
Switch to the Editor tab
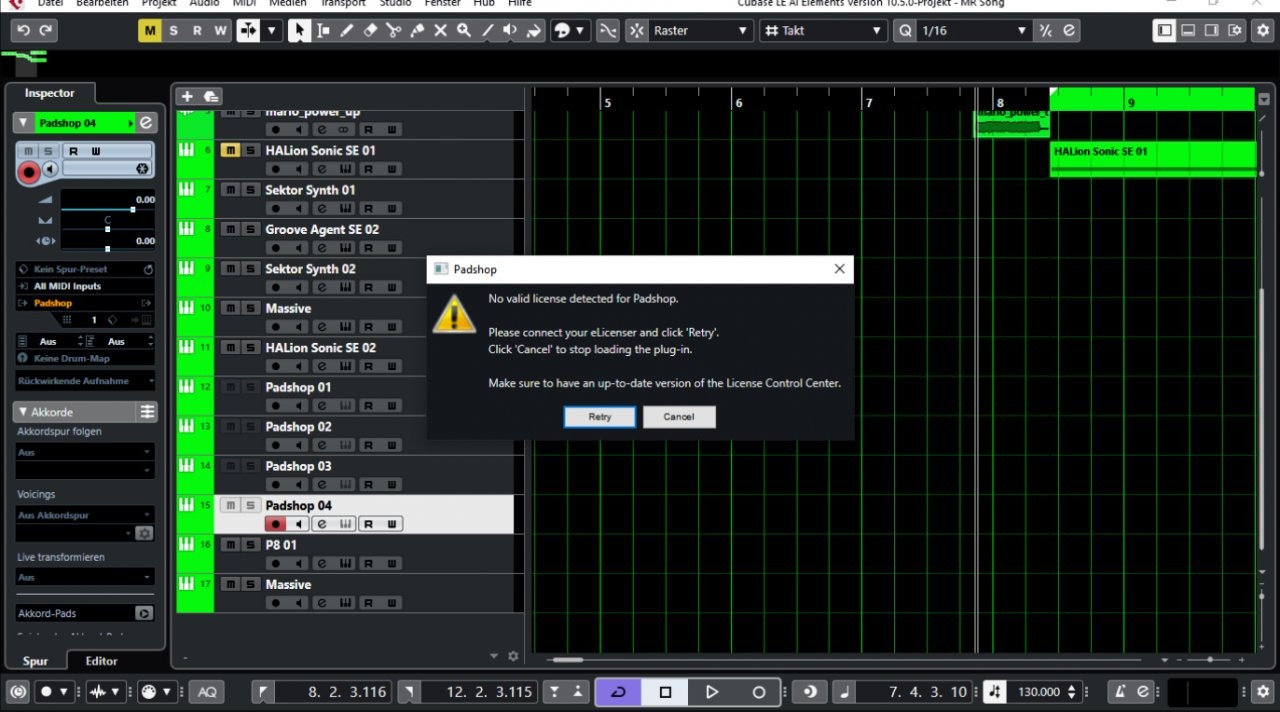coord(102,661)
